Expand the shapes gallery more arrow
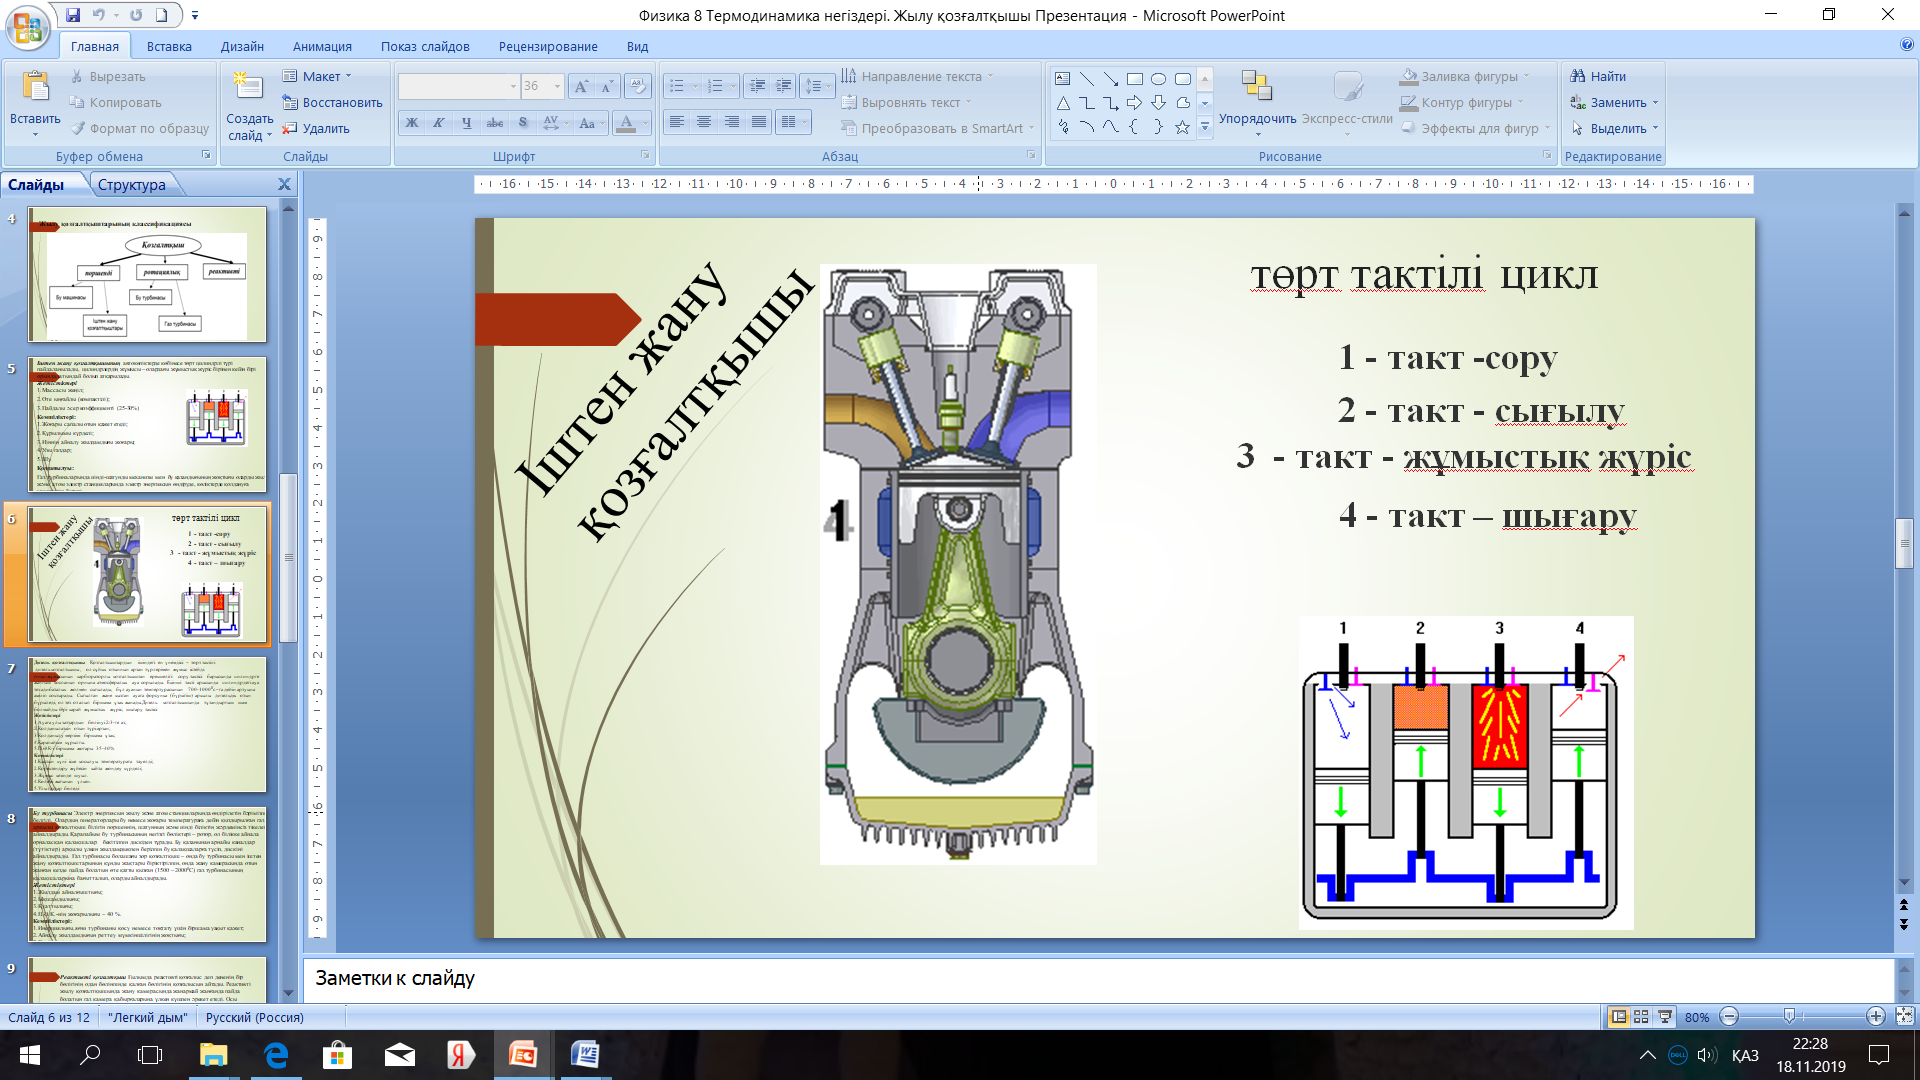Viewport: 1920px width, 1080px height. pyautogui.click(x=1205, y=127)
